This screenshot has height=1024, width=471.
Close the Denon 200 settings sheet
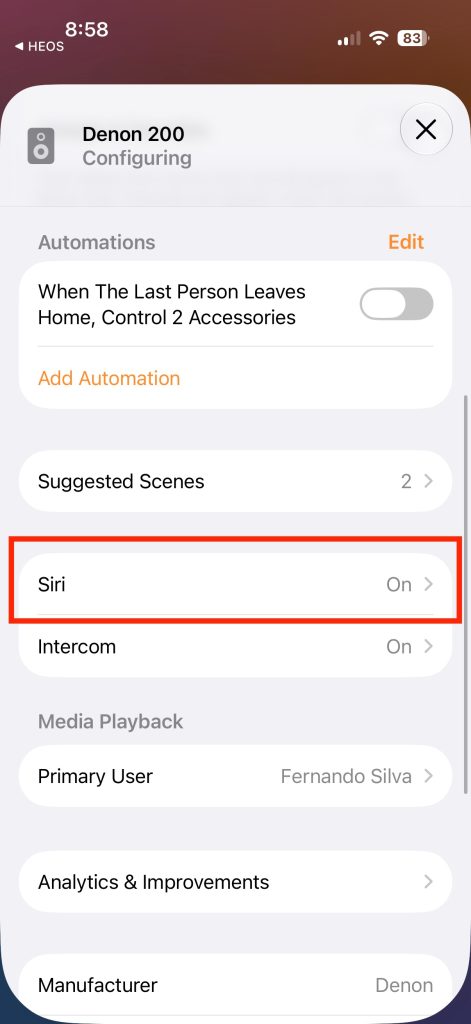point(426,129)
